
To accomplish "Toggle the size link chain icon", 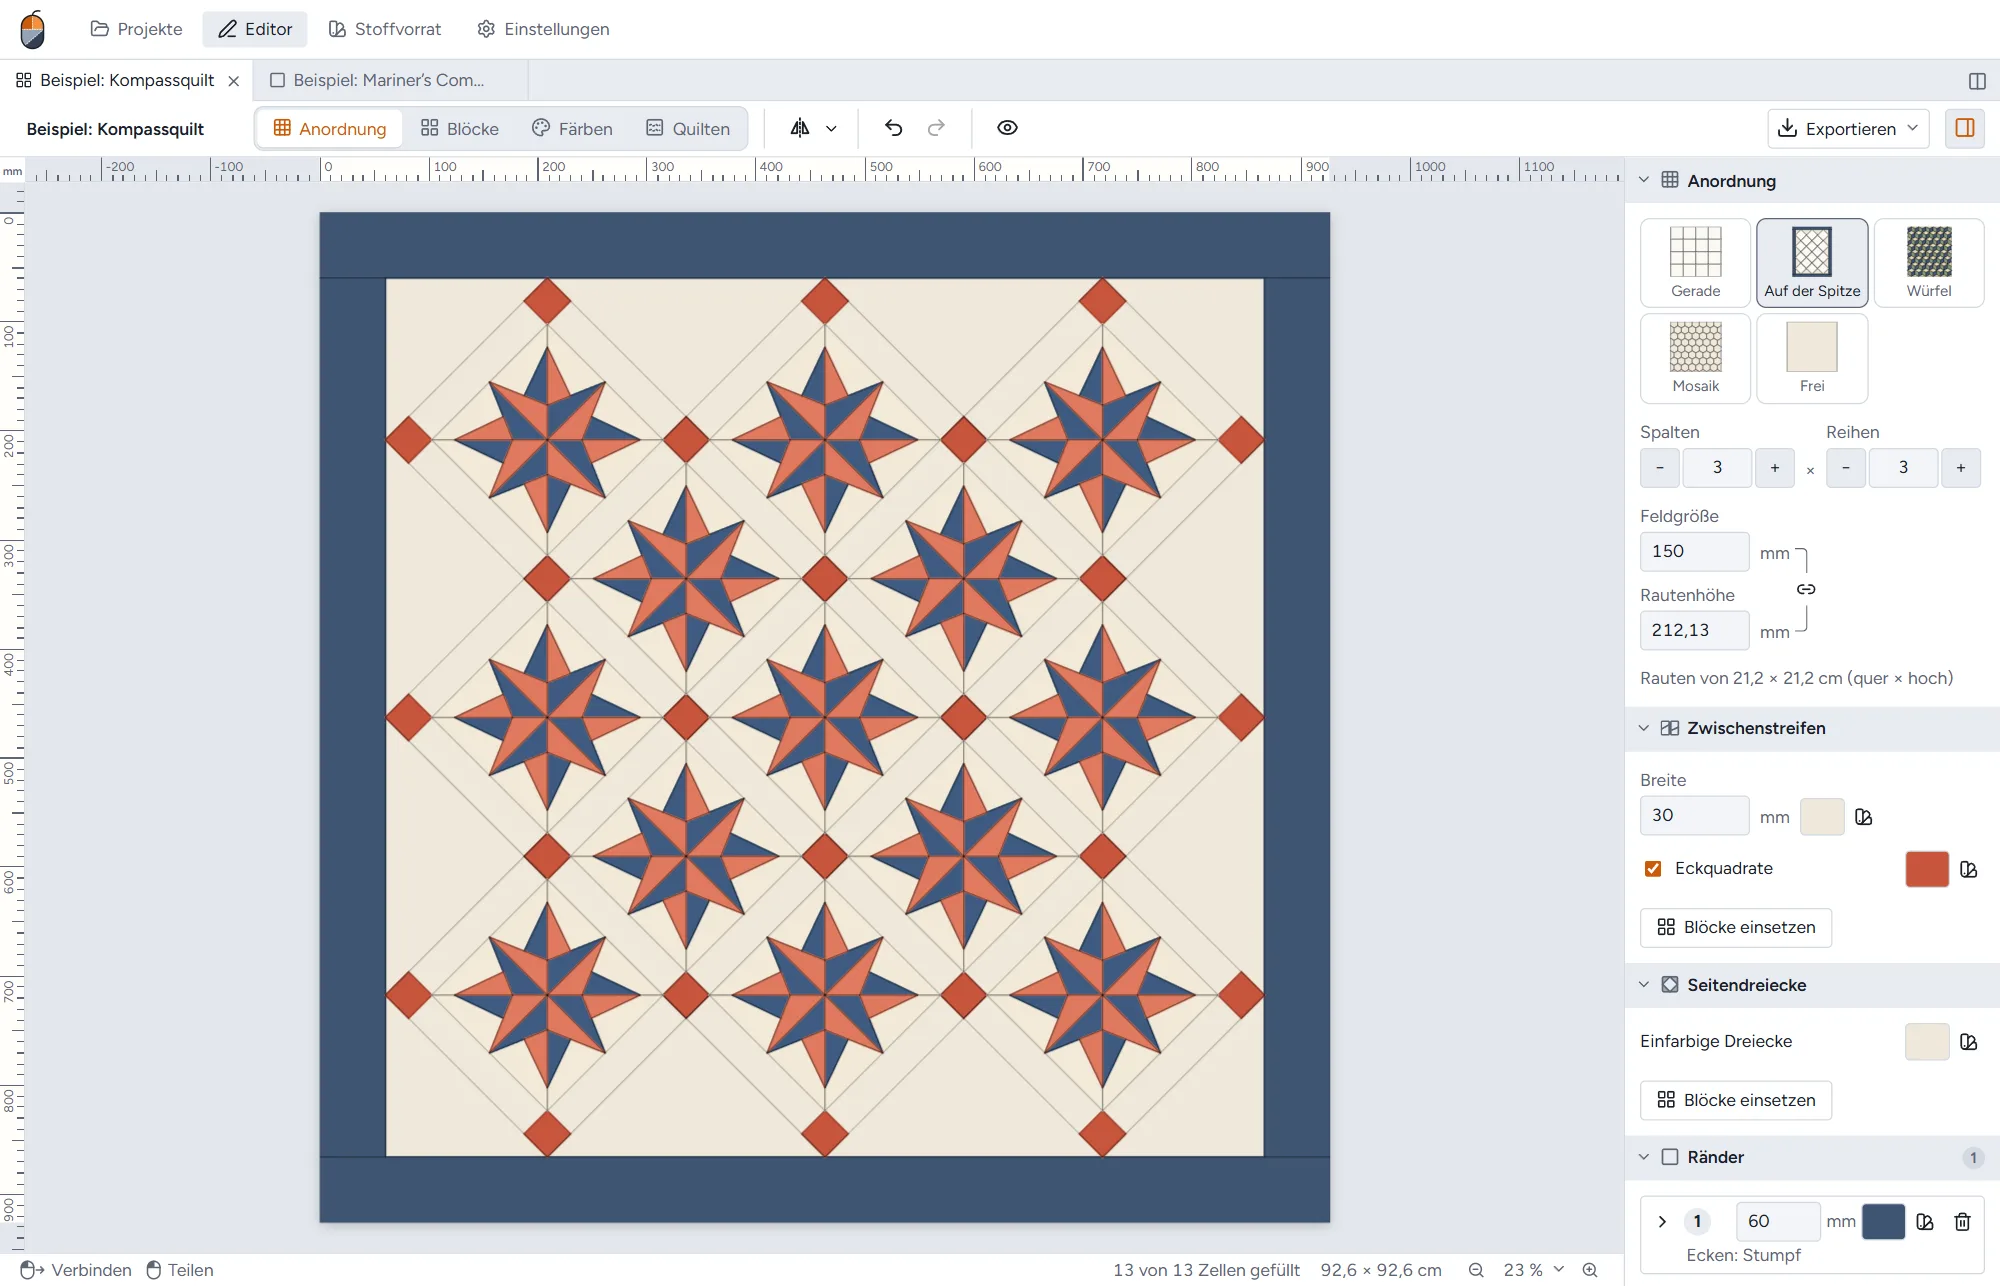I will click(x=1806, y=589).
